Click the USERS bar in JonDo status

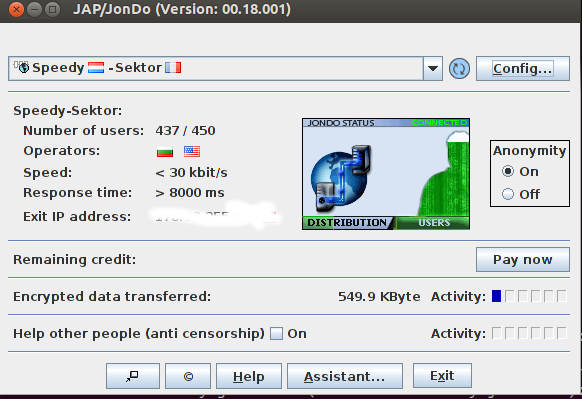coord(434,223)
